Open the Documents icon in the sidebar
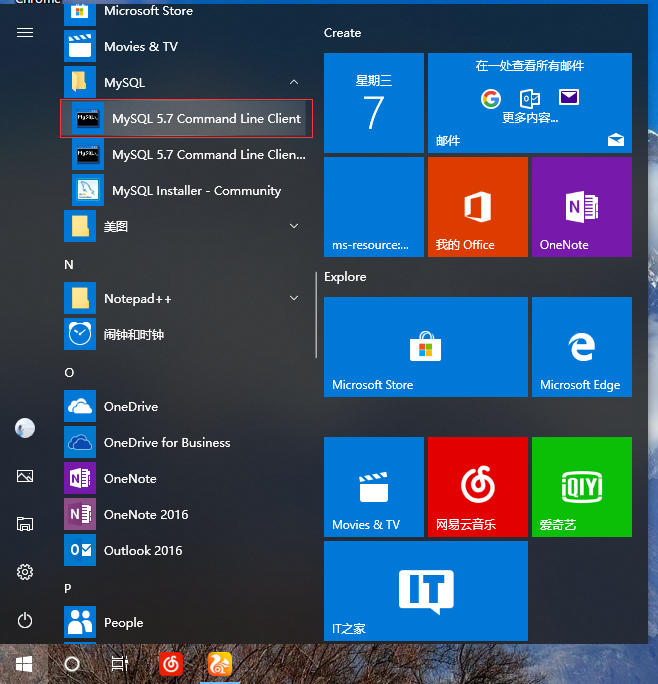Viewport: 658px width, 684px height. coord(25,524)
